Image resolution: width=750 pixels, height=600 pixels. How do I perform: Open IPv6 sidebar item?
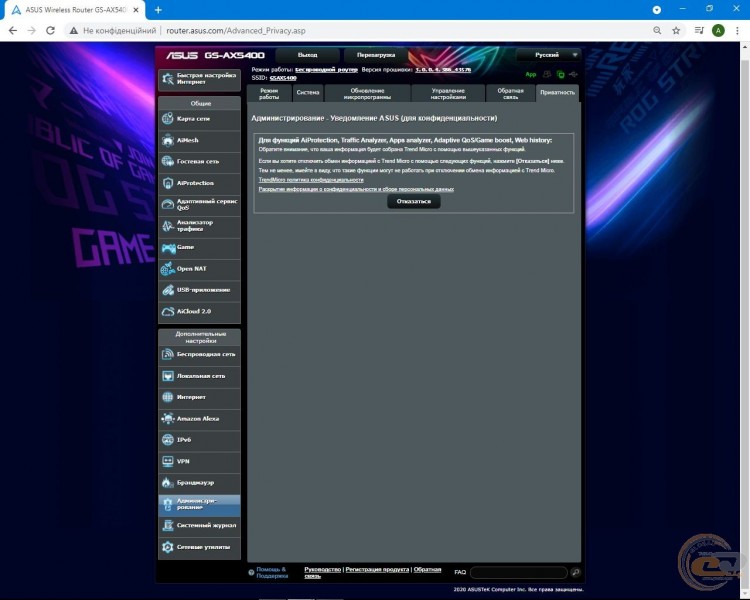(199, 440)
